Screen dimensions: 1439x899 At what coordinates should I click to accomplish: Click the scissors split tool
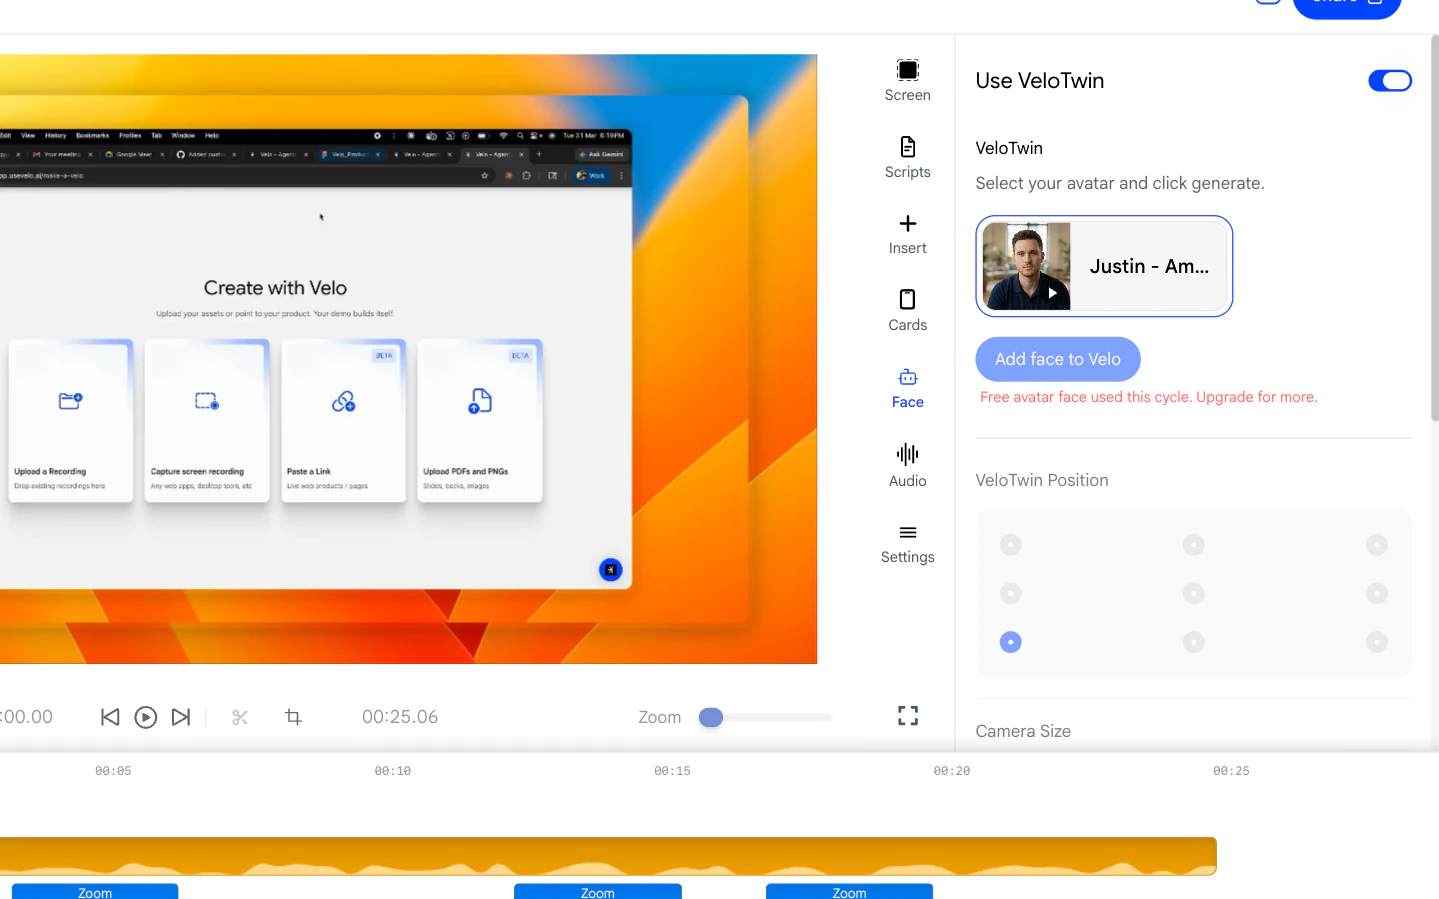pos(240,717)
